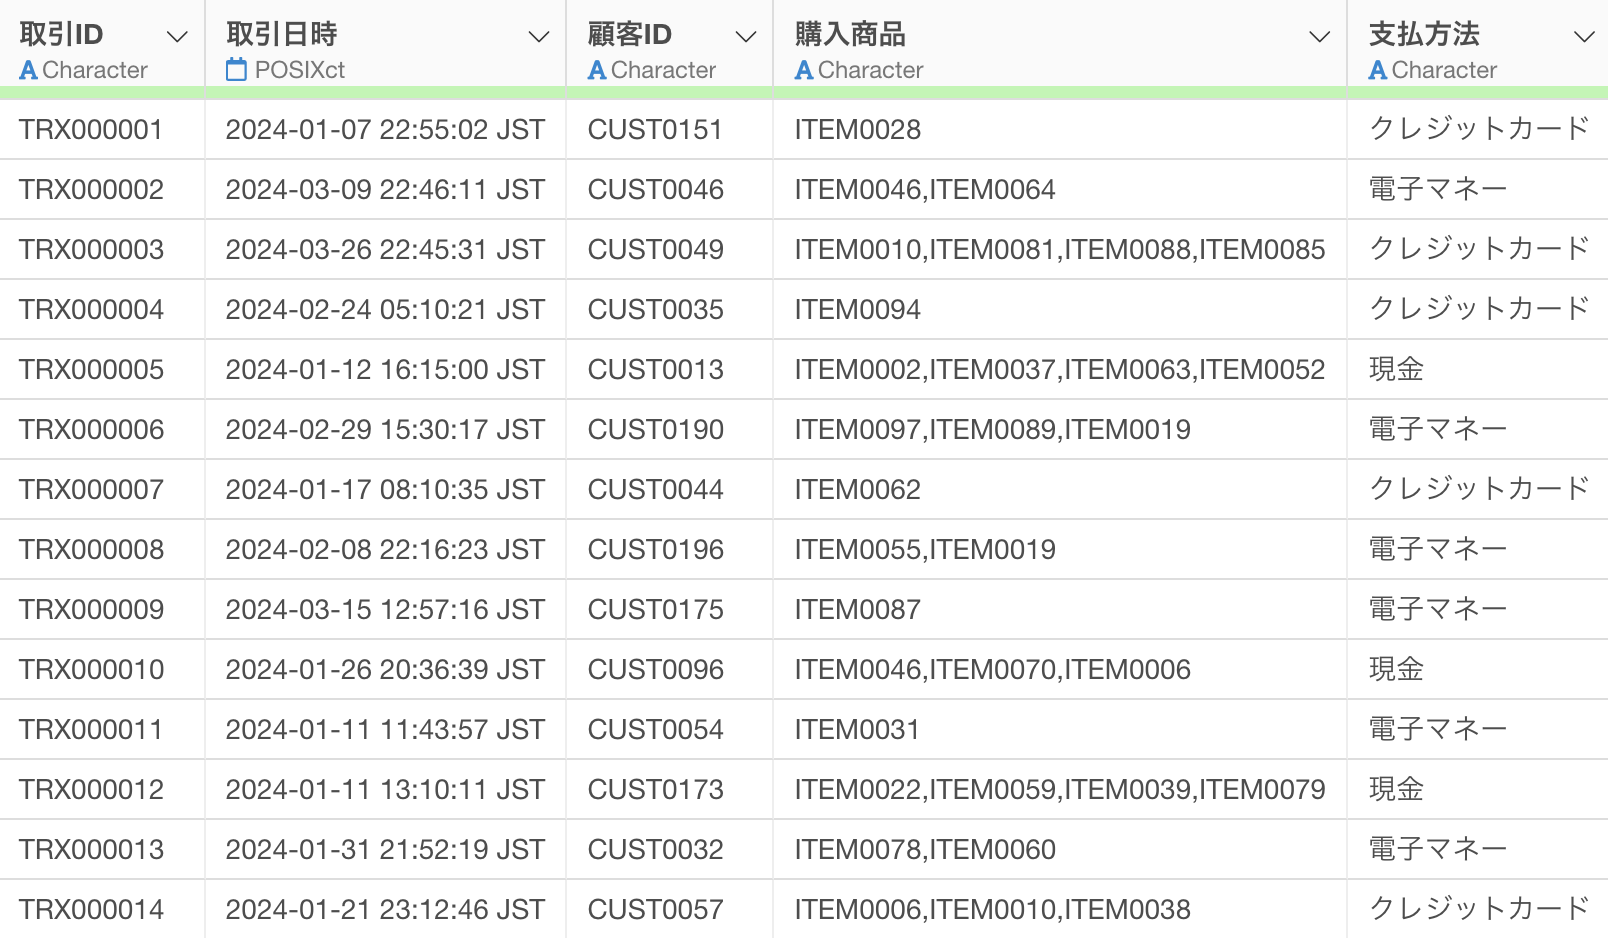Expand the 顧客ID column menu chevron
Screen dimensions: 1608x938
point(745,37)
